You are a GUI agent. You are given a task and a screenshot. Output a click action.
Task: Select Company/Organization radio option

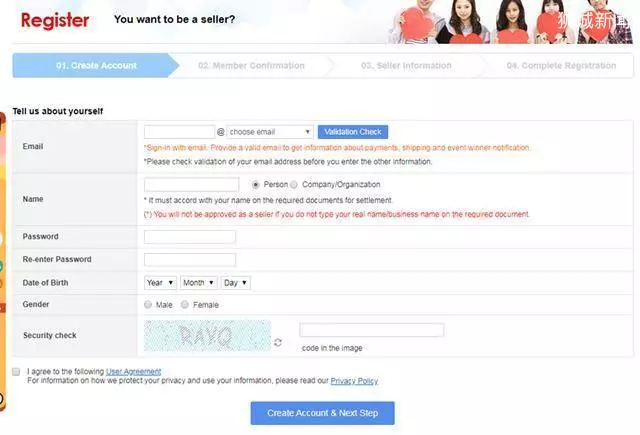point(294,184)
